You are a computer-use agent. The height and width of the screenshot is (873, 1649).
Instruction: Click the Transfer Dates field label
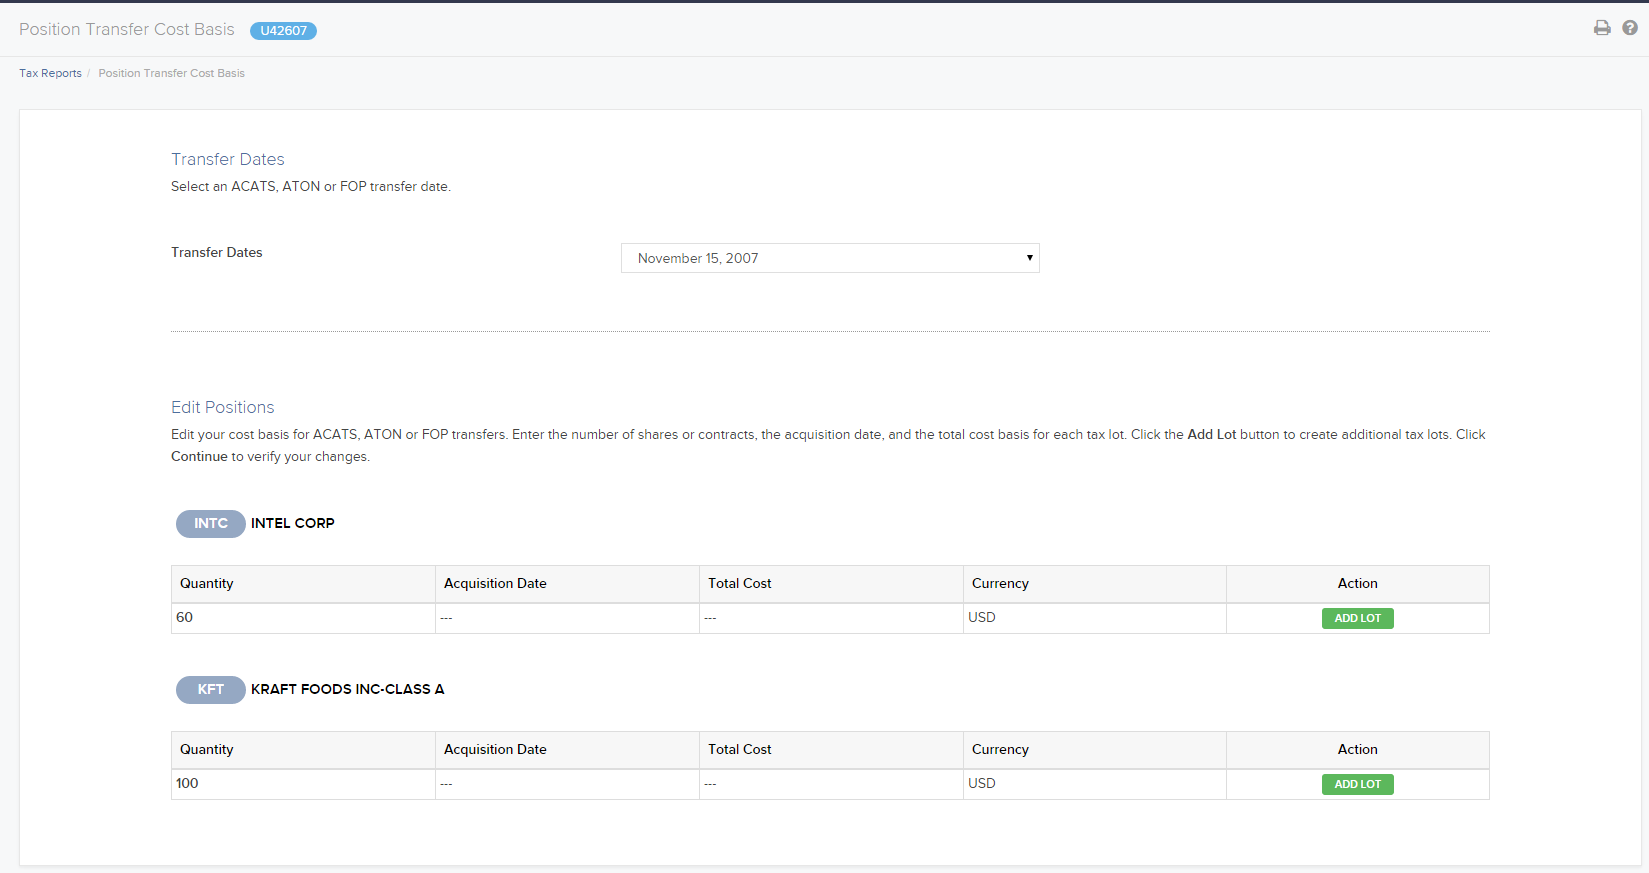(217, 253)
